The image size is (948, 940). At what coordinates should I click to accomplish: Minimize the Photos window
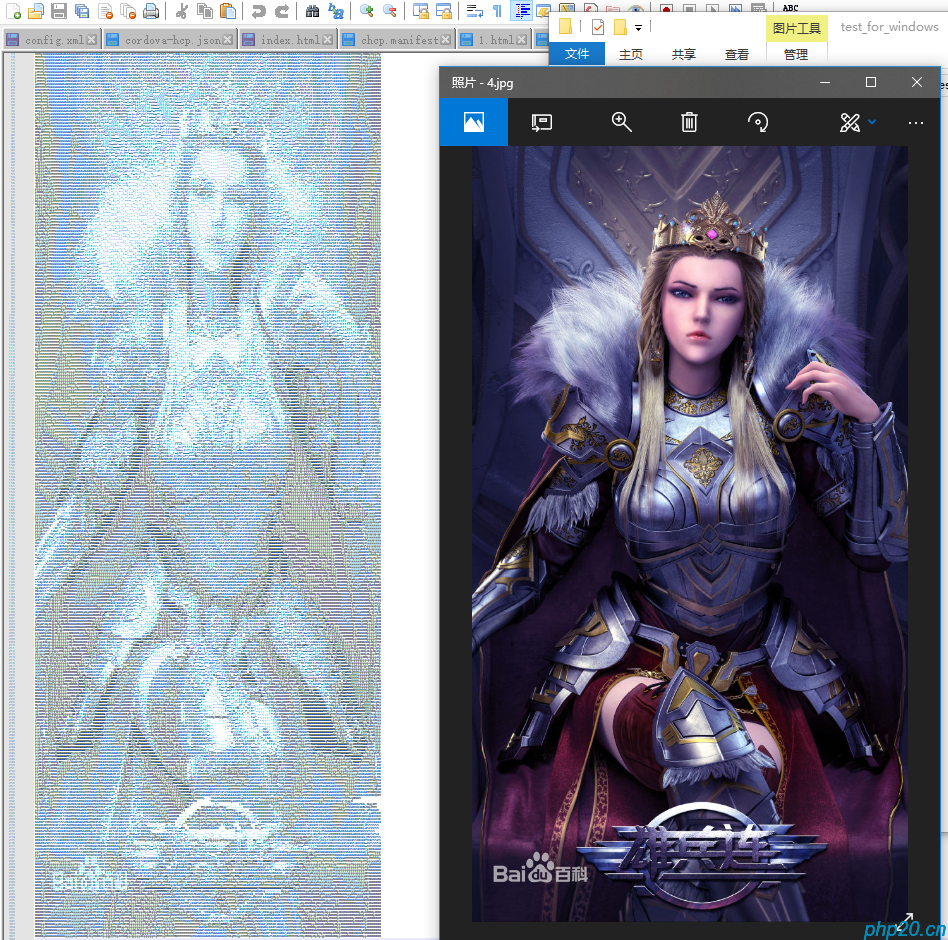tap(825, 82)
